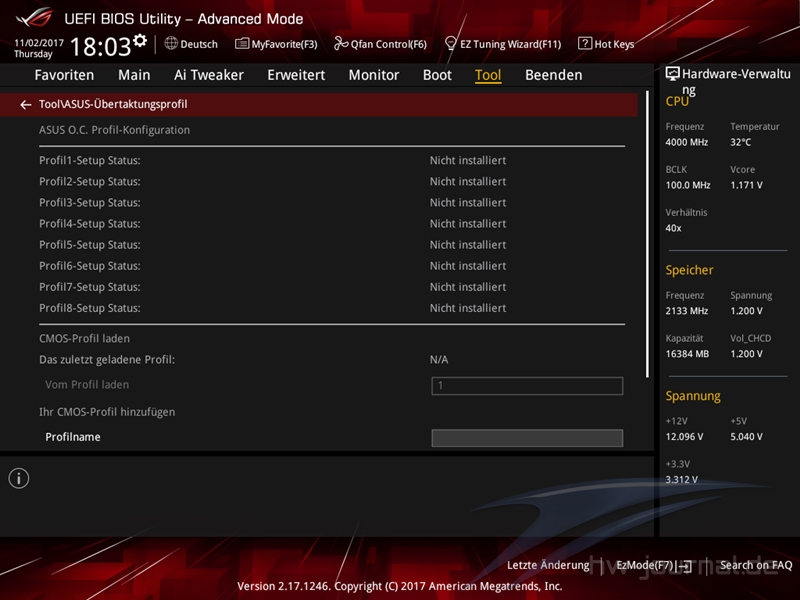Screen dimensions: 800x600
Task: Click the +5V value 5.040 V
Action: (746, 437)
